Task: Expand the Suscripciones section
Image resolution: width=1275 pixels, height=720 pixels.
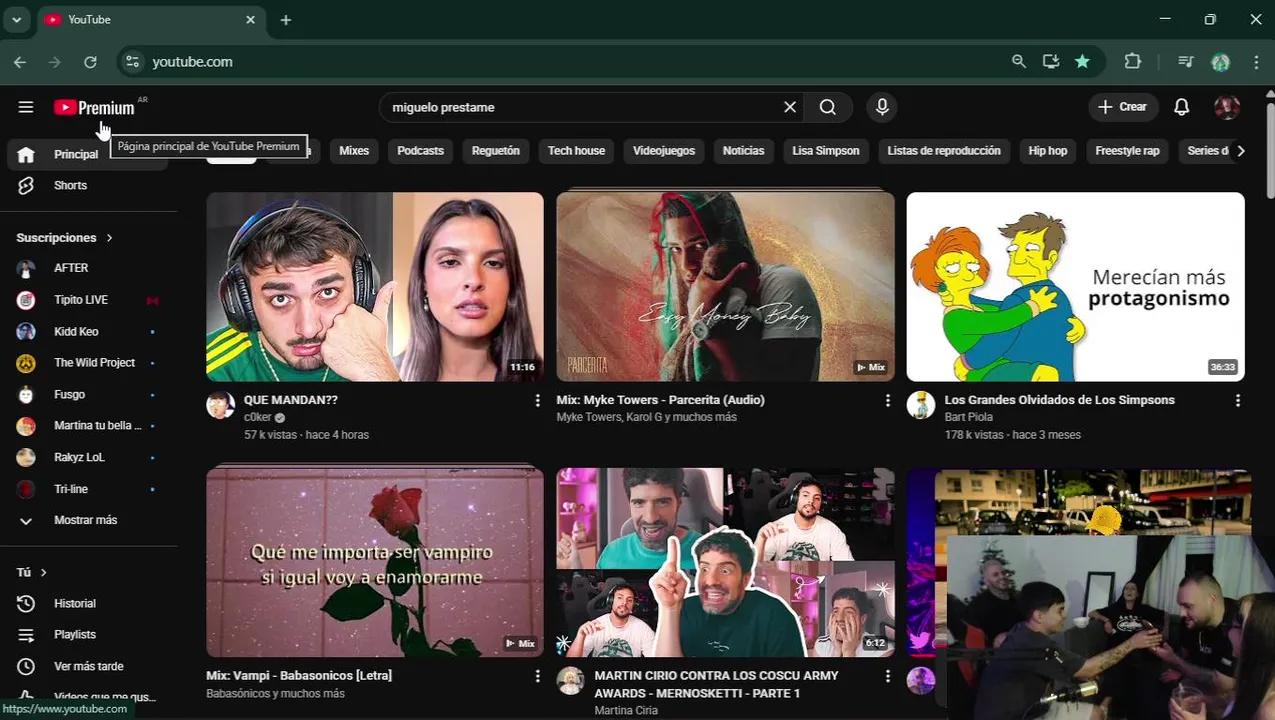Action: coord(64,238)
